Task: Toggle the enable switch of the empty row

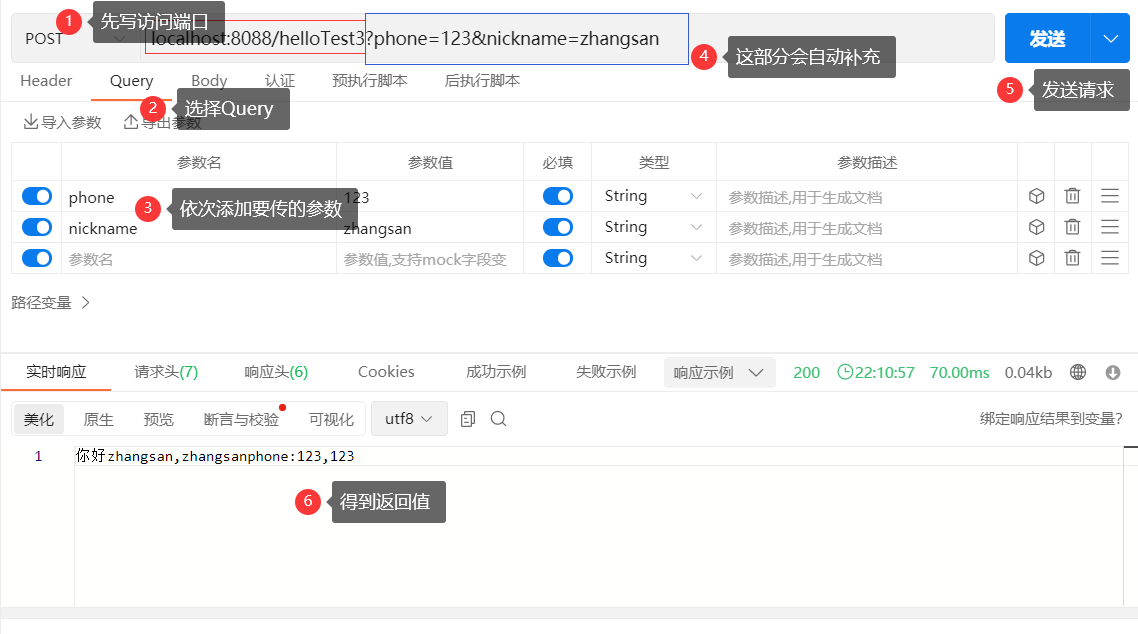Action: coord(37,258)
